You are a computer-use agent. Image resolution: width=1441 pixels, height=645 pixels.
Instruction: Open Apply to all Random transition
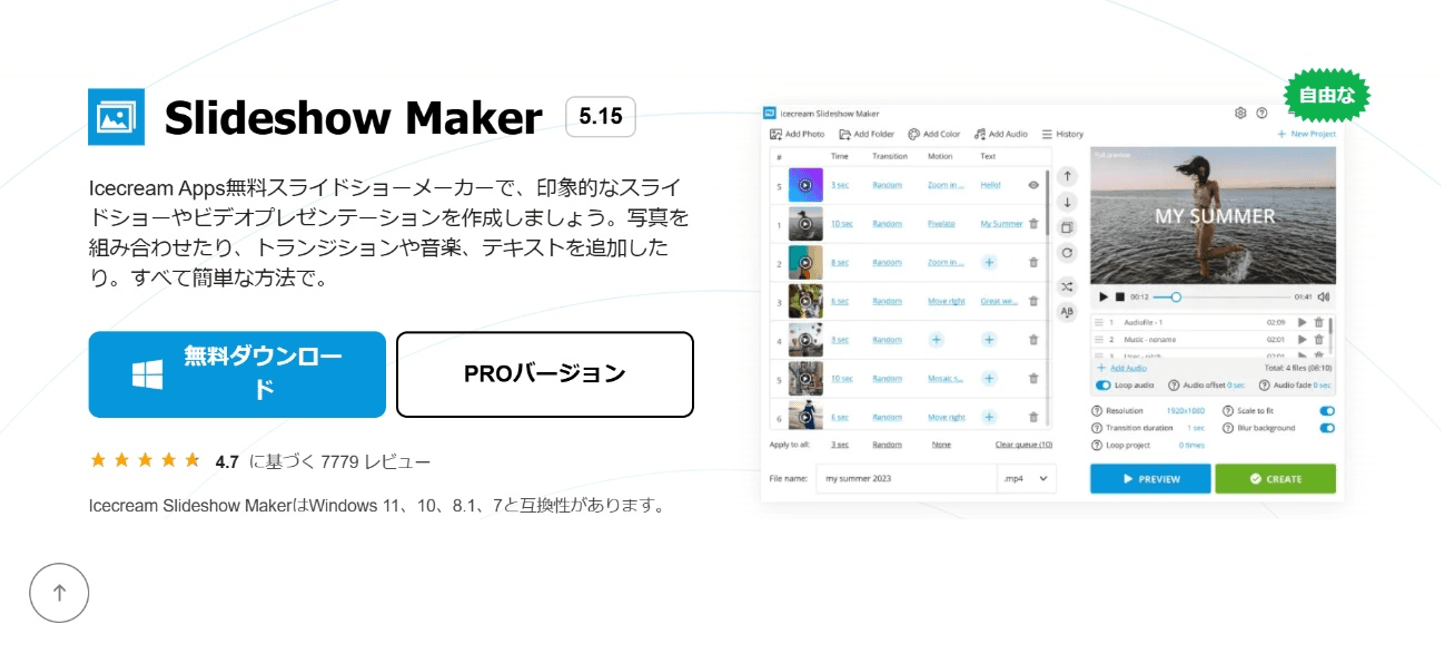[x=887, y=445]
